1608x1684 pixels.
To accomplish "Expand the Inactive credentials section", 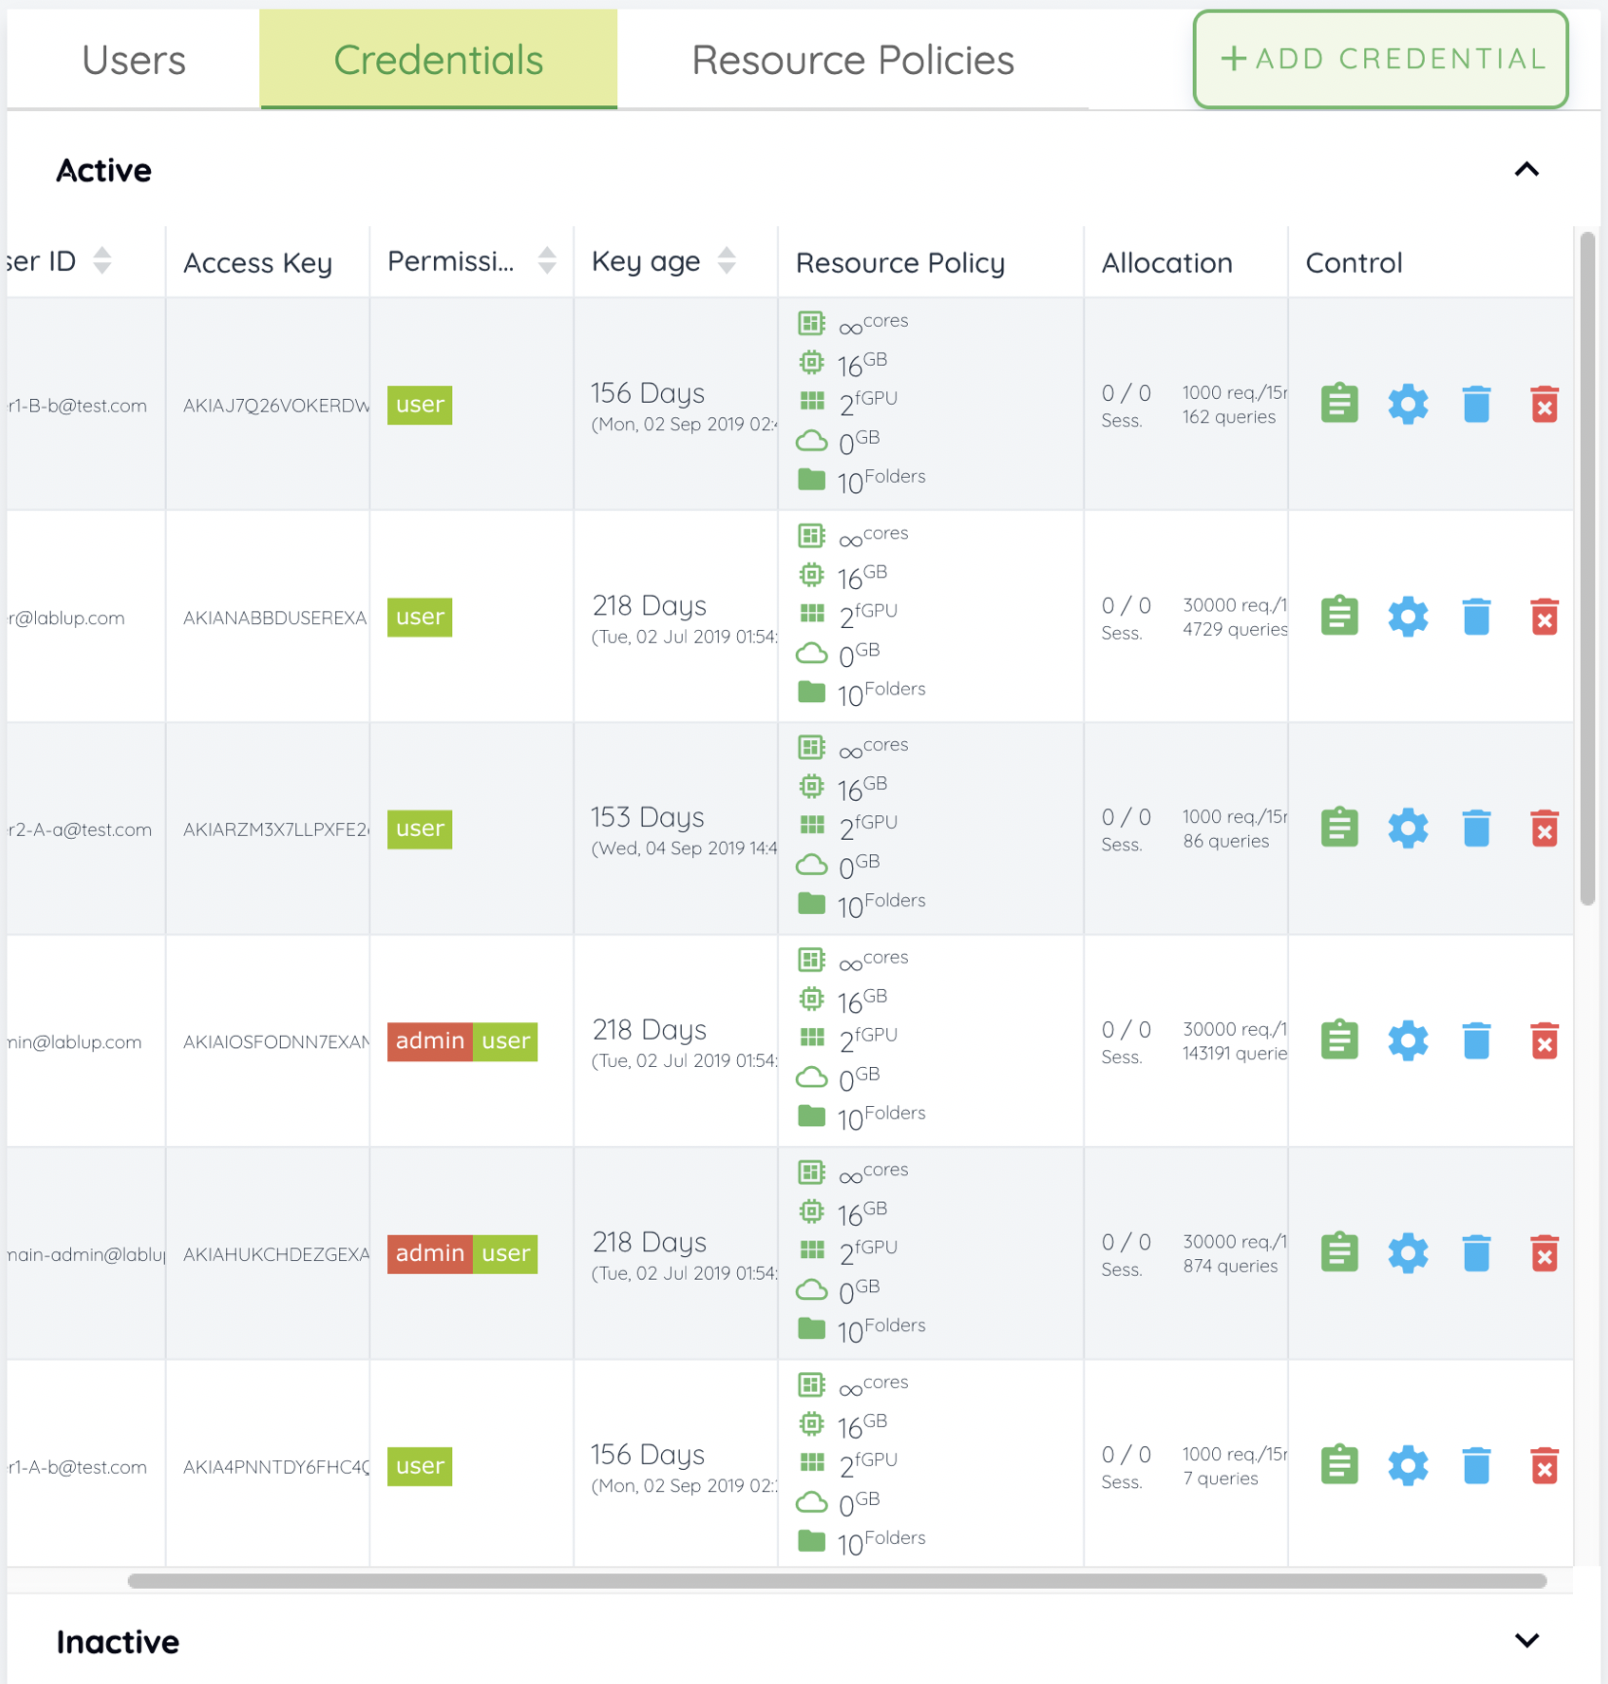I will click(1526, 1640).
